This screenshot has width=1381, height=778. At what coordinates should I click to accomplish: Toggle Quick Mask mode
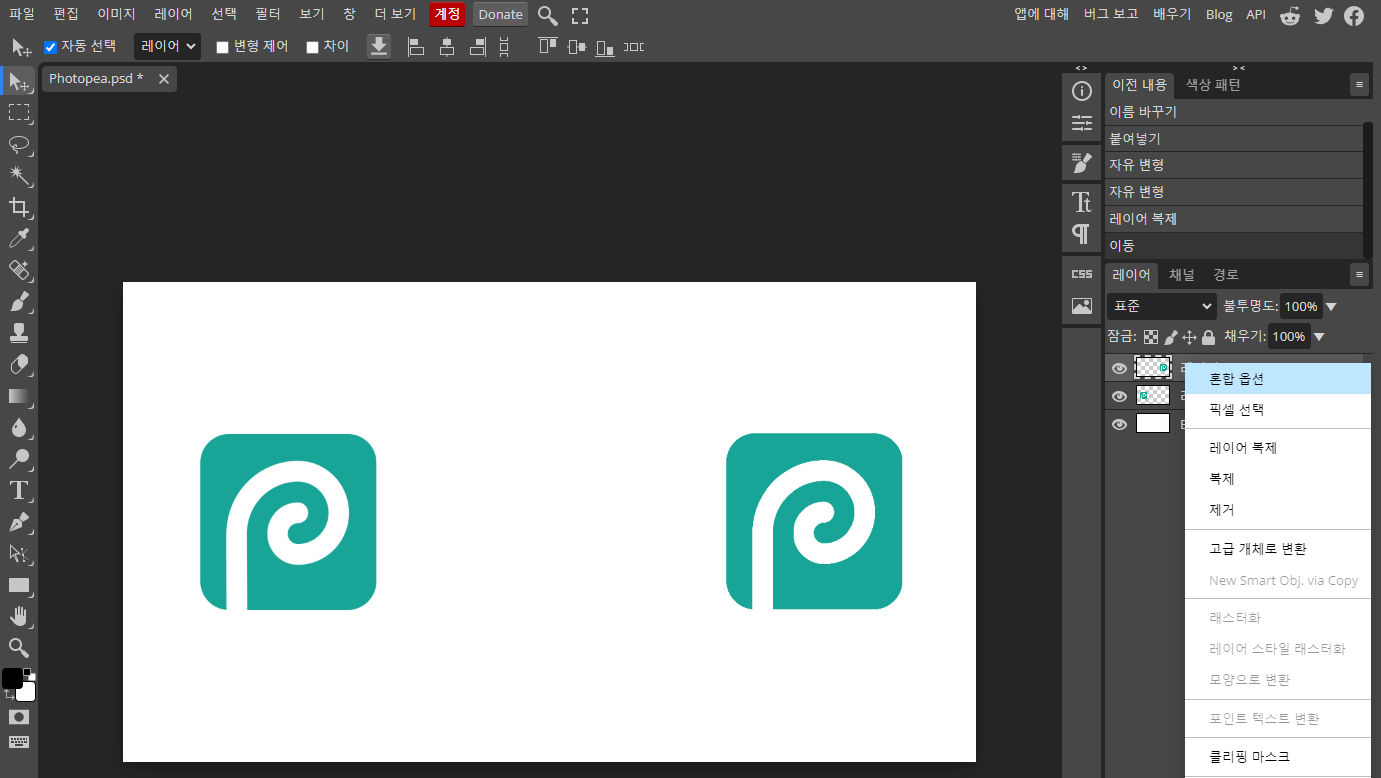[19, 717]
